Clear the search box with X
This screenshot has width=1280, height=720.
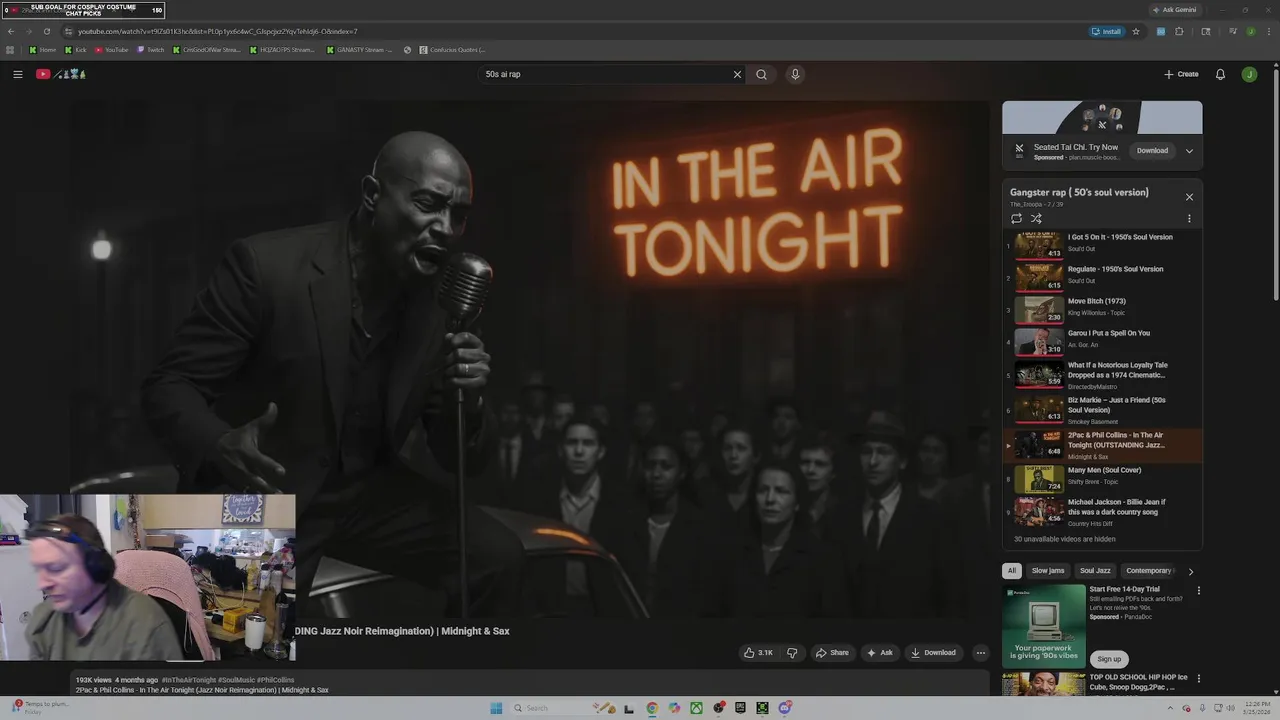pyautogui.click(x=737, y=74)
